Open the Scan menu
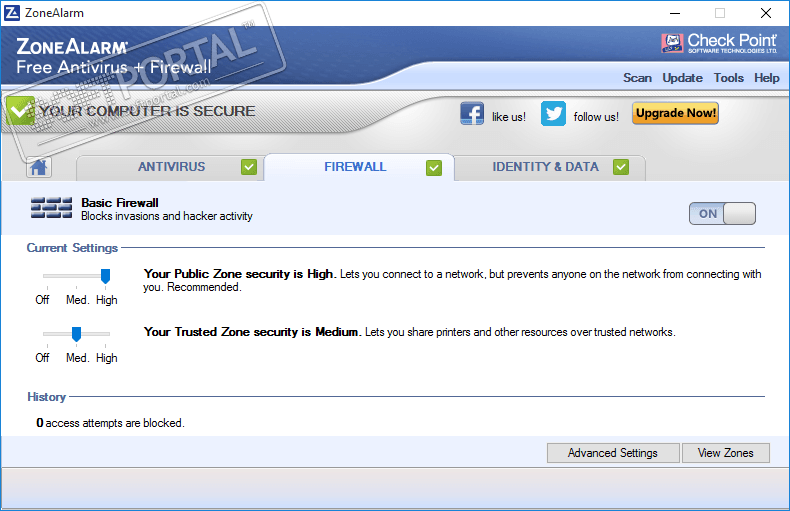 coord(637,78)
